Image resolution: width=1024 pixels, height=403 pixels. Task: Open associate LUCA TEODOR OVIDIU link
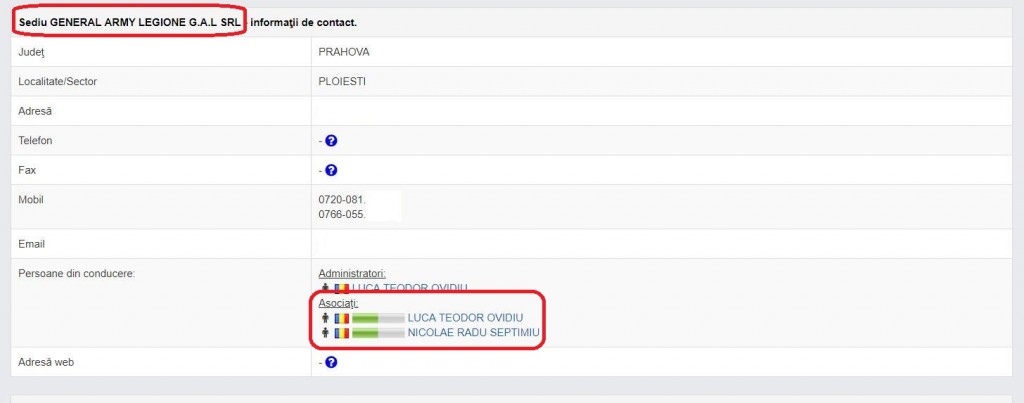[x=465, y=318]
